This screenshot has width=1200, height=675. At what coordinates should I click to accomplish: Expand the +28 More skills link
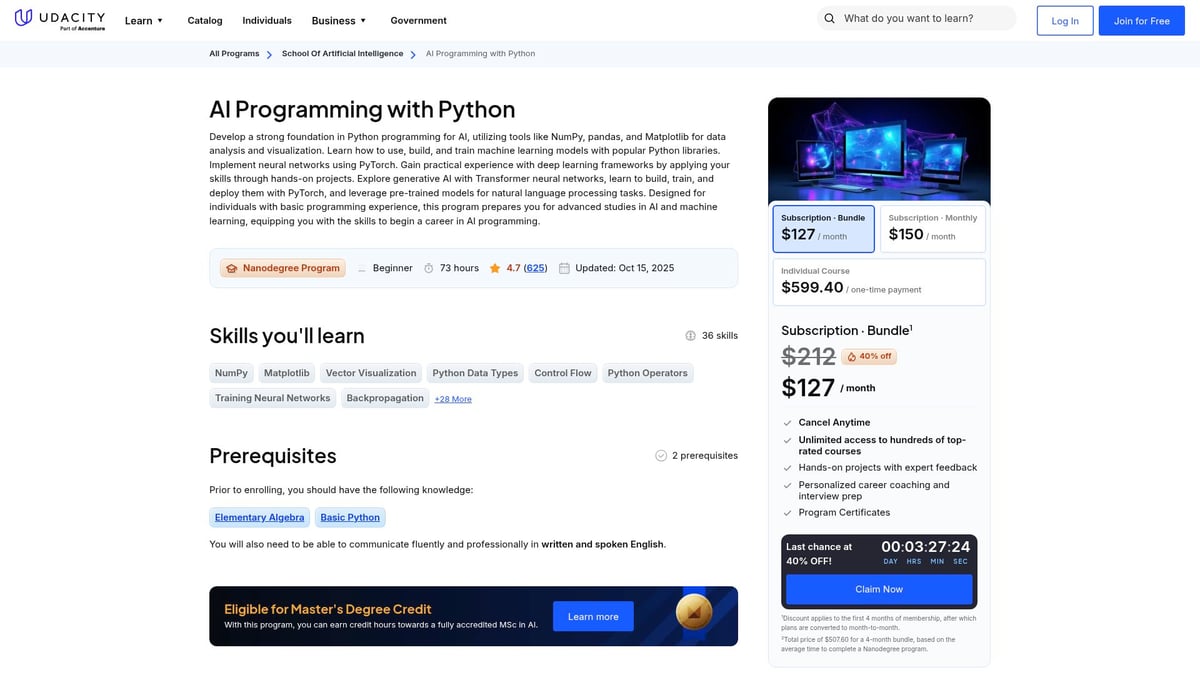(x=453, y=399)
